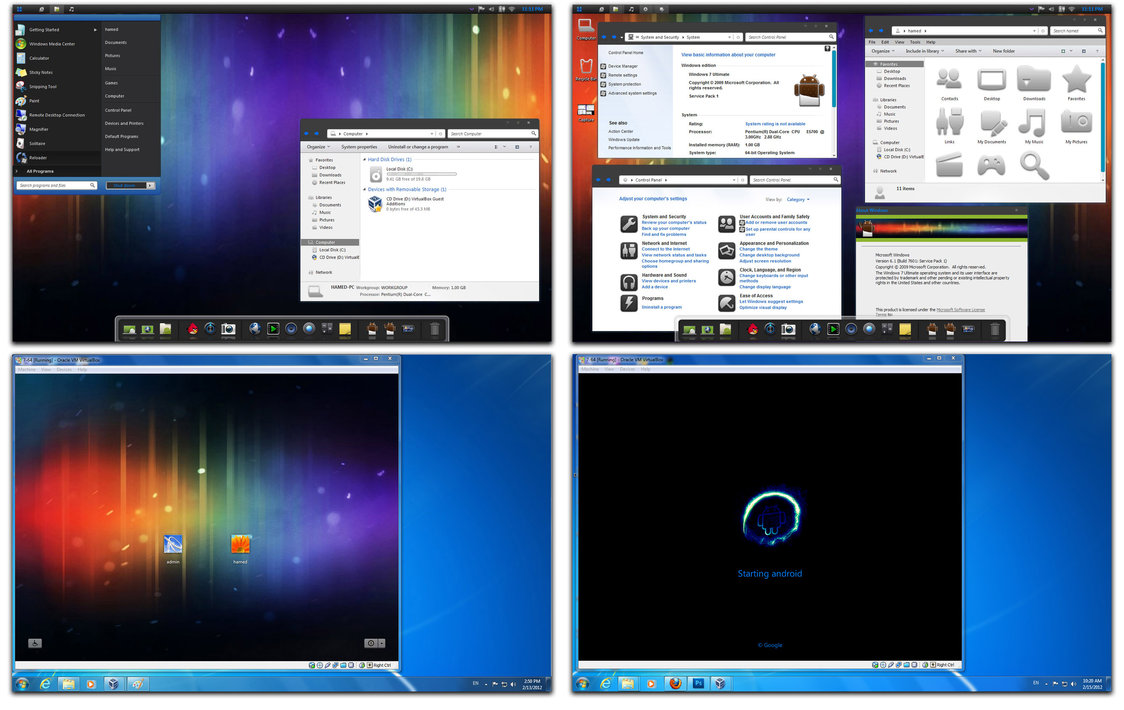Screen dimensions: 1124x710
Task: Open the My Pictures camera folder icon
Action: 1076,126
